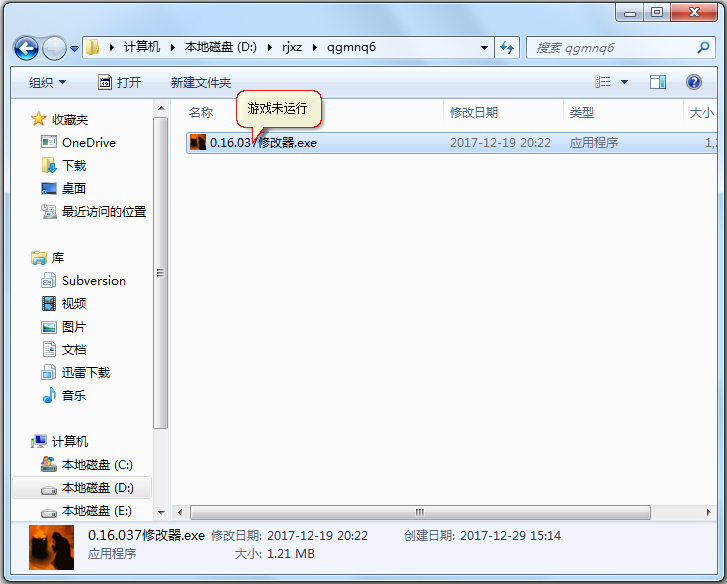727x584 pixels.
Task: Click the folder icon in address bar
Action: coord(93,47)
